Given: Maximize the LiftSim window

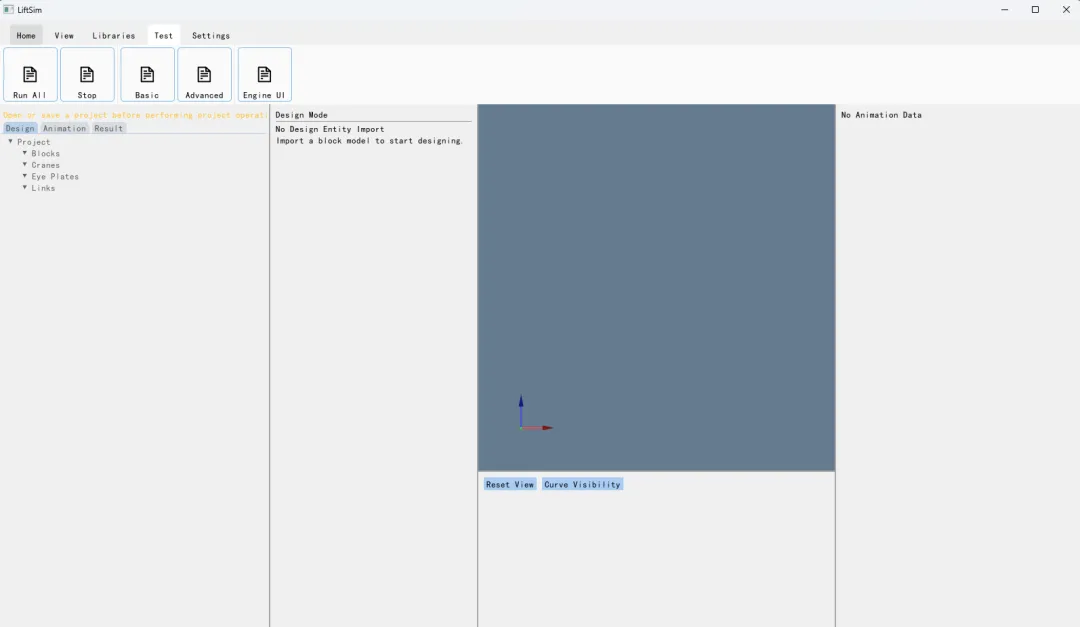Looking at the screenshot, I should click(x=1035, y=10).
